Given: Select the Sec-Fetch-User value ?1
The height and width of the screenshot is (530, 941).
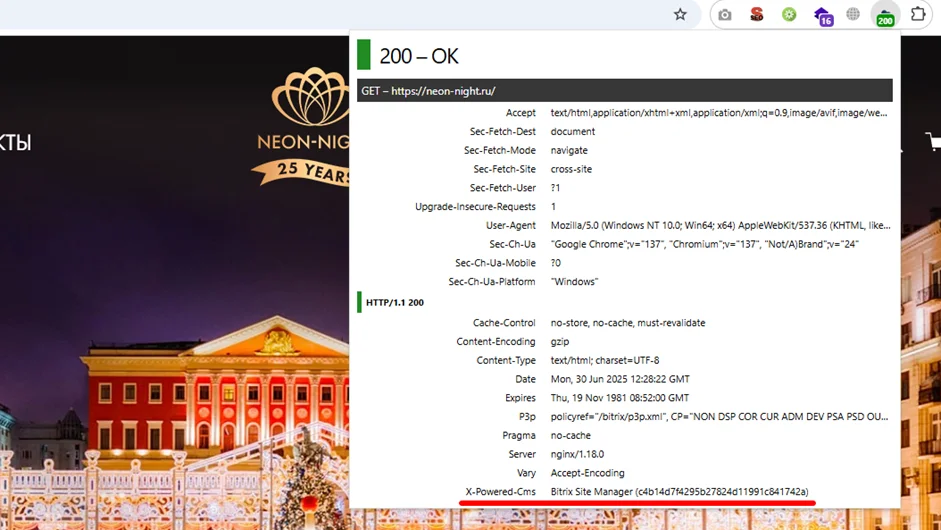Looking at the screenshot, I should click(555, 188).
